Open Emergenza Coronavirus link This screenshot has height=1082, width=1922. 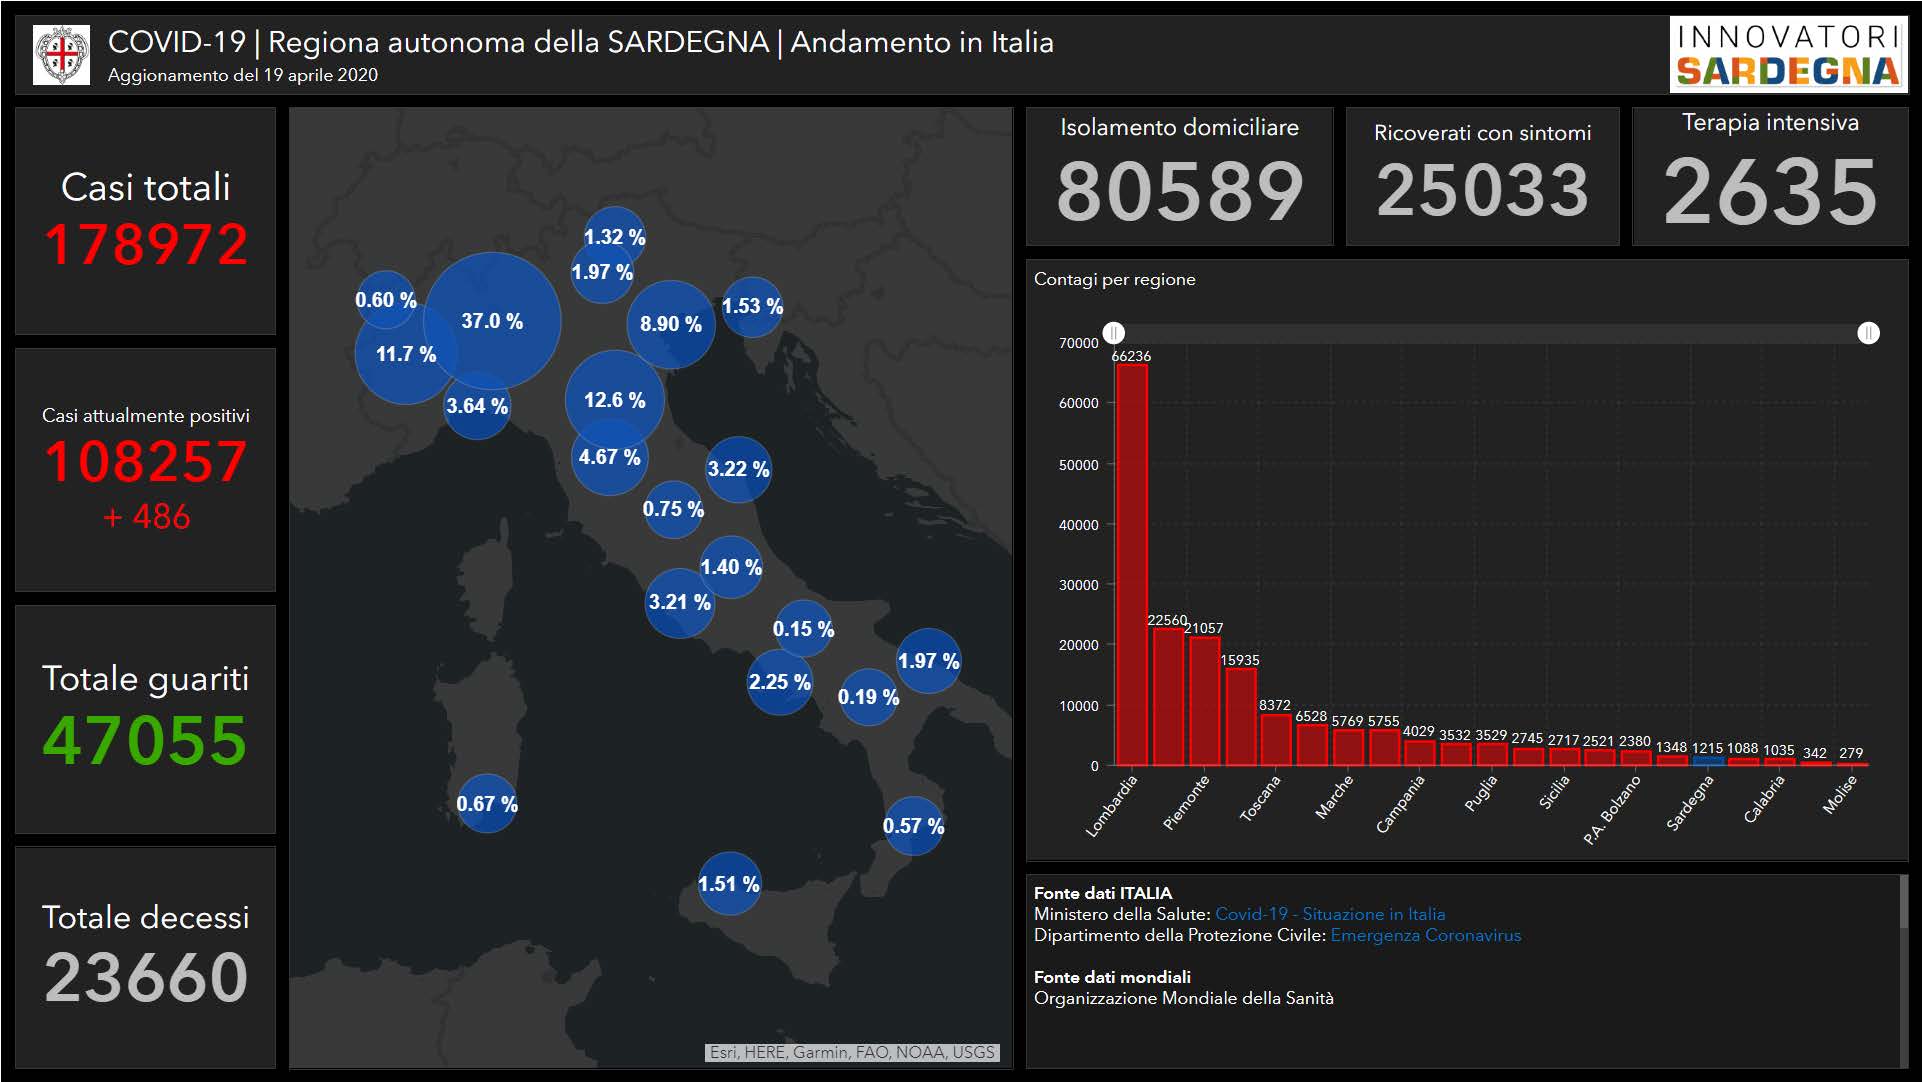[x=1425, y=935]
